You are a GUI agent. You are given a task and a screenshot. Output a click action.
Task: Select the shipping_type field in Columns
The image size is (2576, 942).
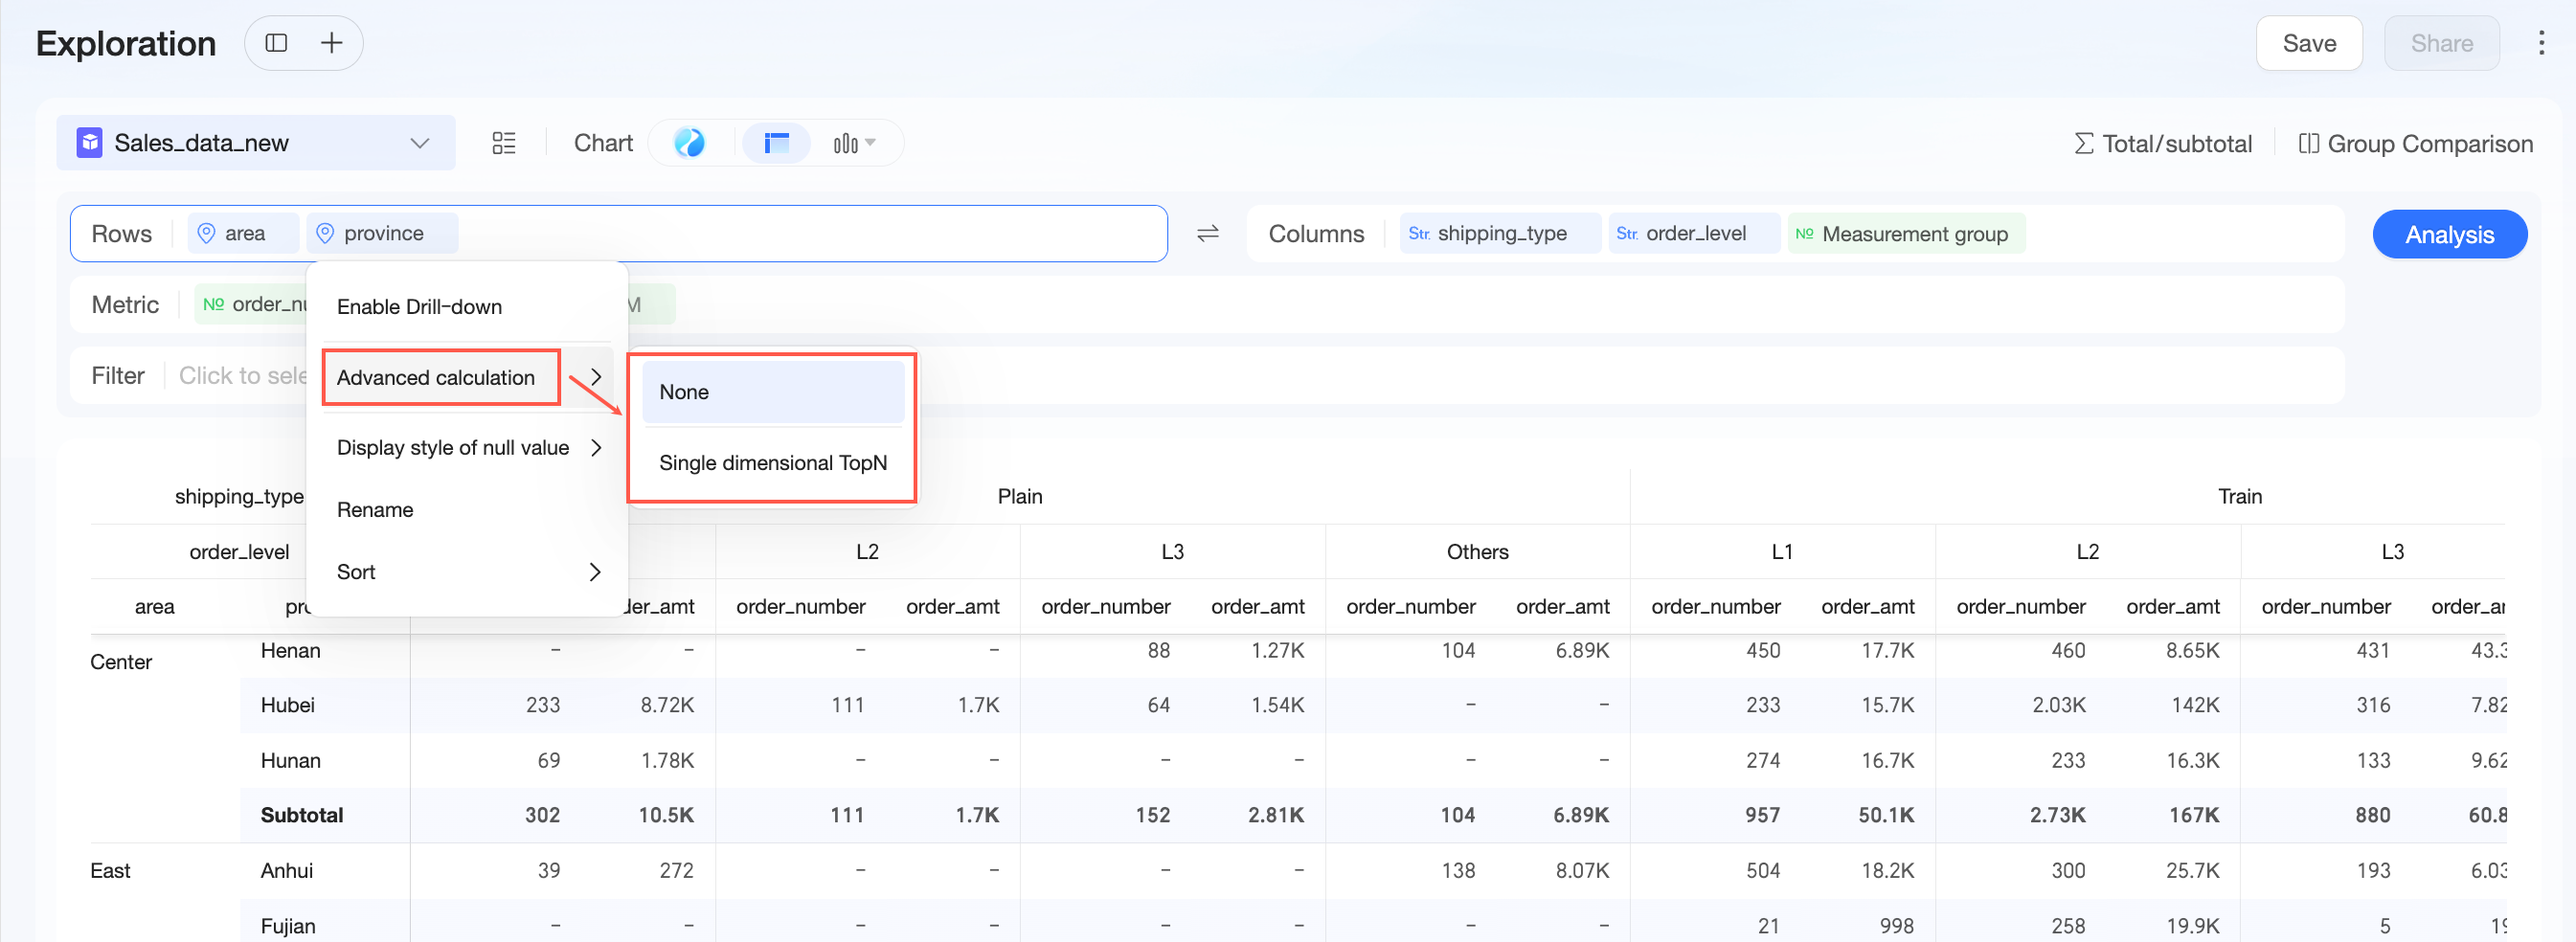tap(1499, 233)
